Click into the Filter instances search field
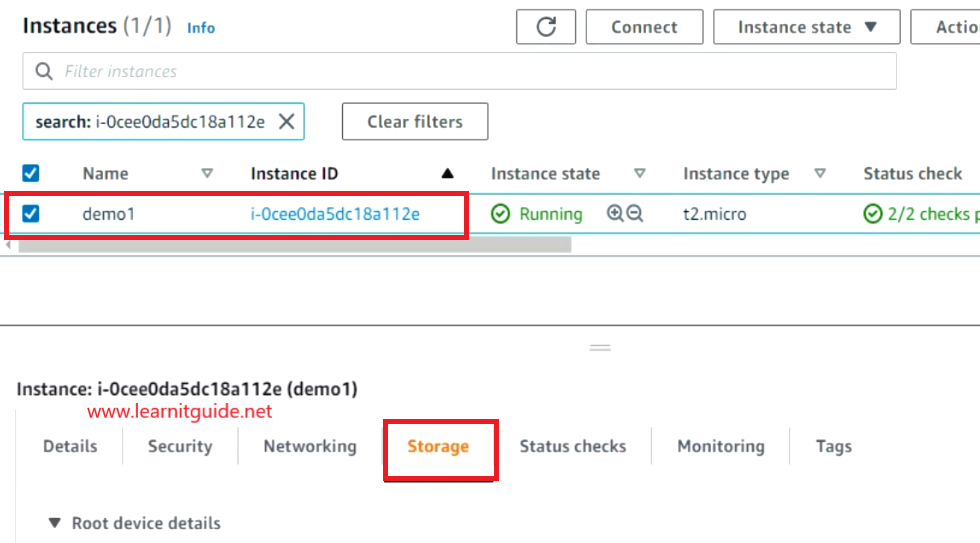This screenshot has width=980, height=543. pyautogui.click(x=459, y=71)
